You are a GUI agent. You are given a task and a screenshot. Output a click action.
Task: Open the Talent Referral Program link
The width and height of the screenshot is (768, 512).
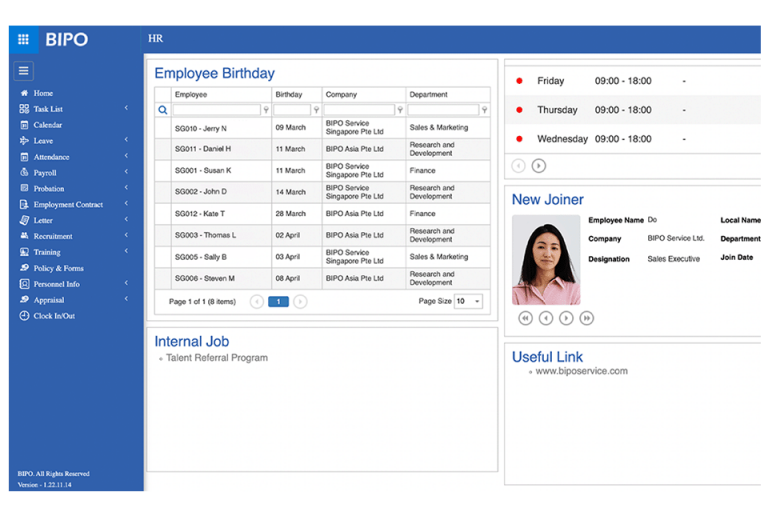tap(216, 358)
